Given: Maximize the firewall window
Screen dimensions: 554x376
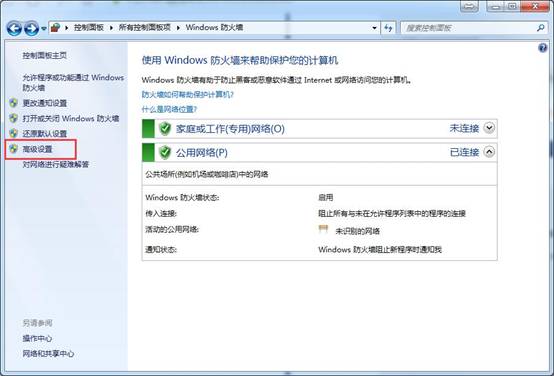Looking at the screenshot, I should point(512,6).
